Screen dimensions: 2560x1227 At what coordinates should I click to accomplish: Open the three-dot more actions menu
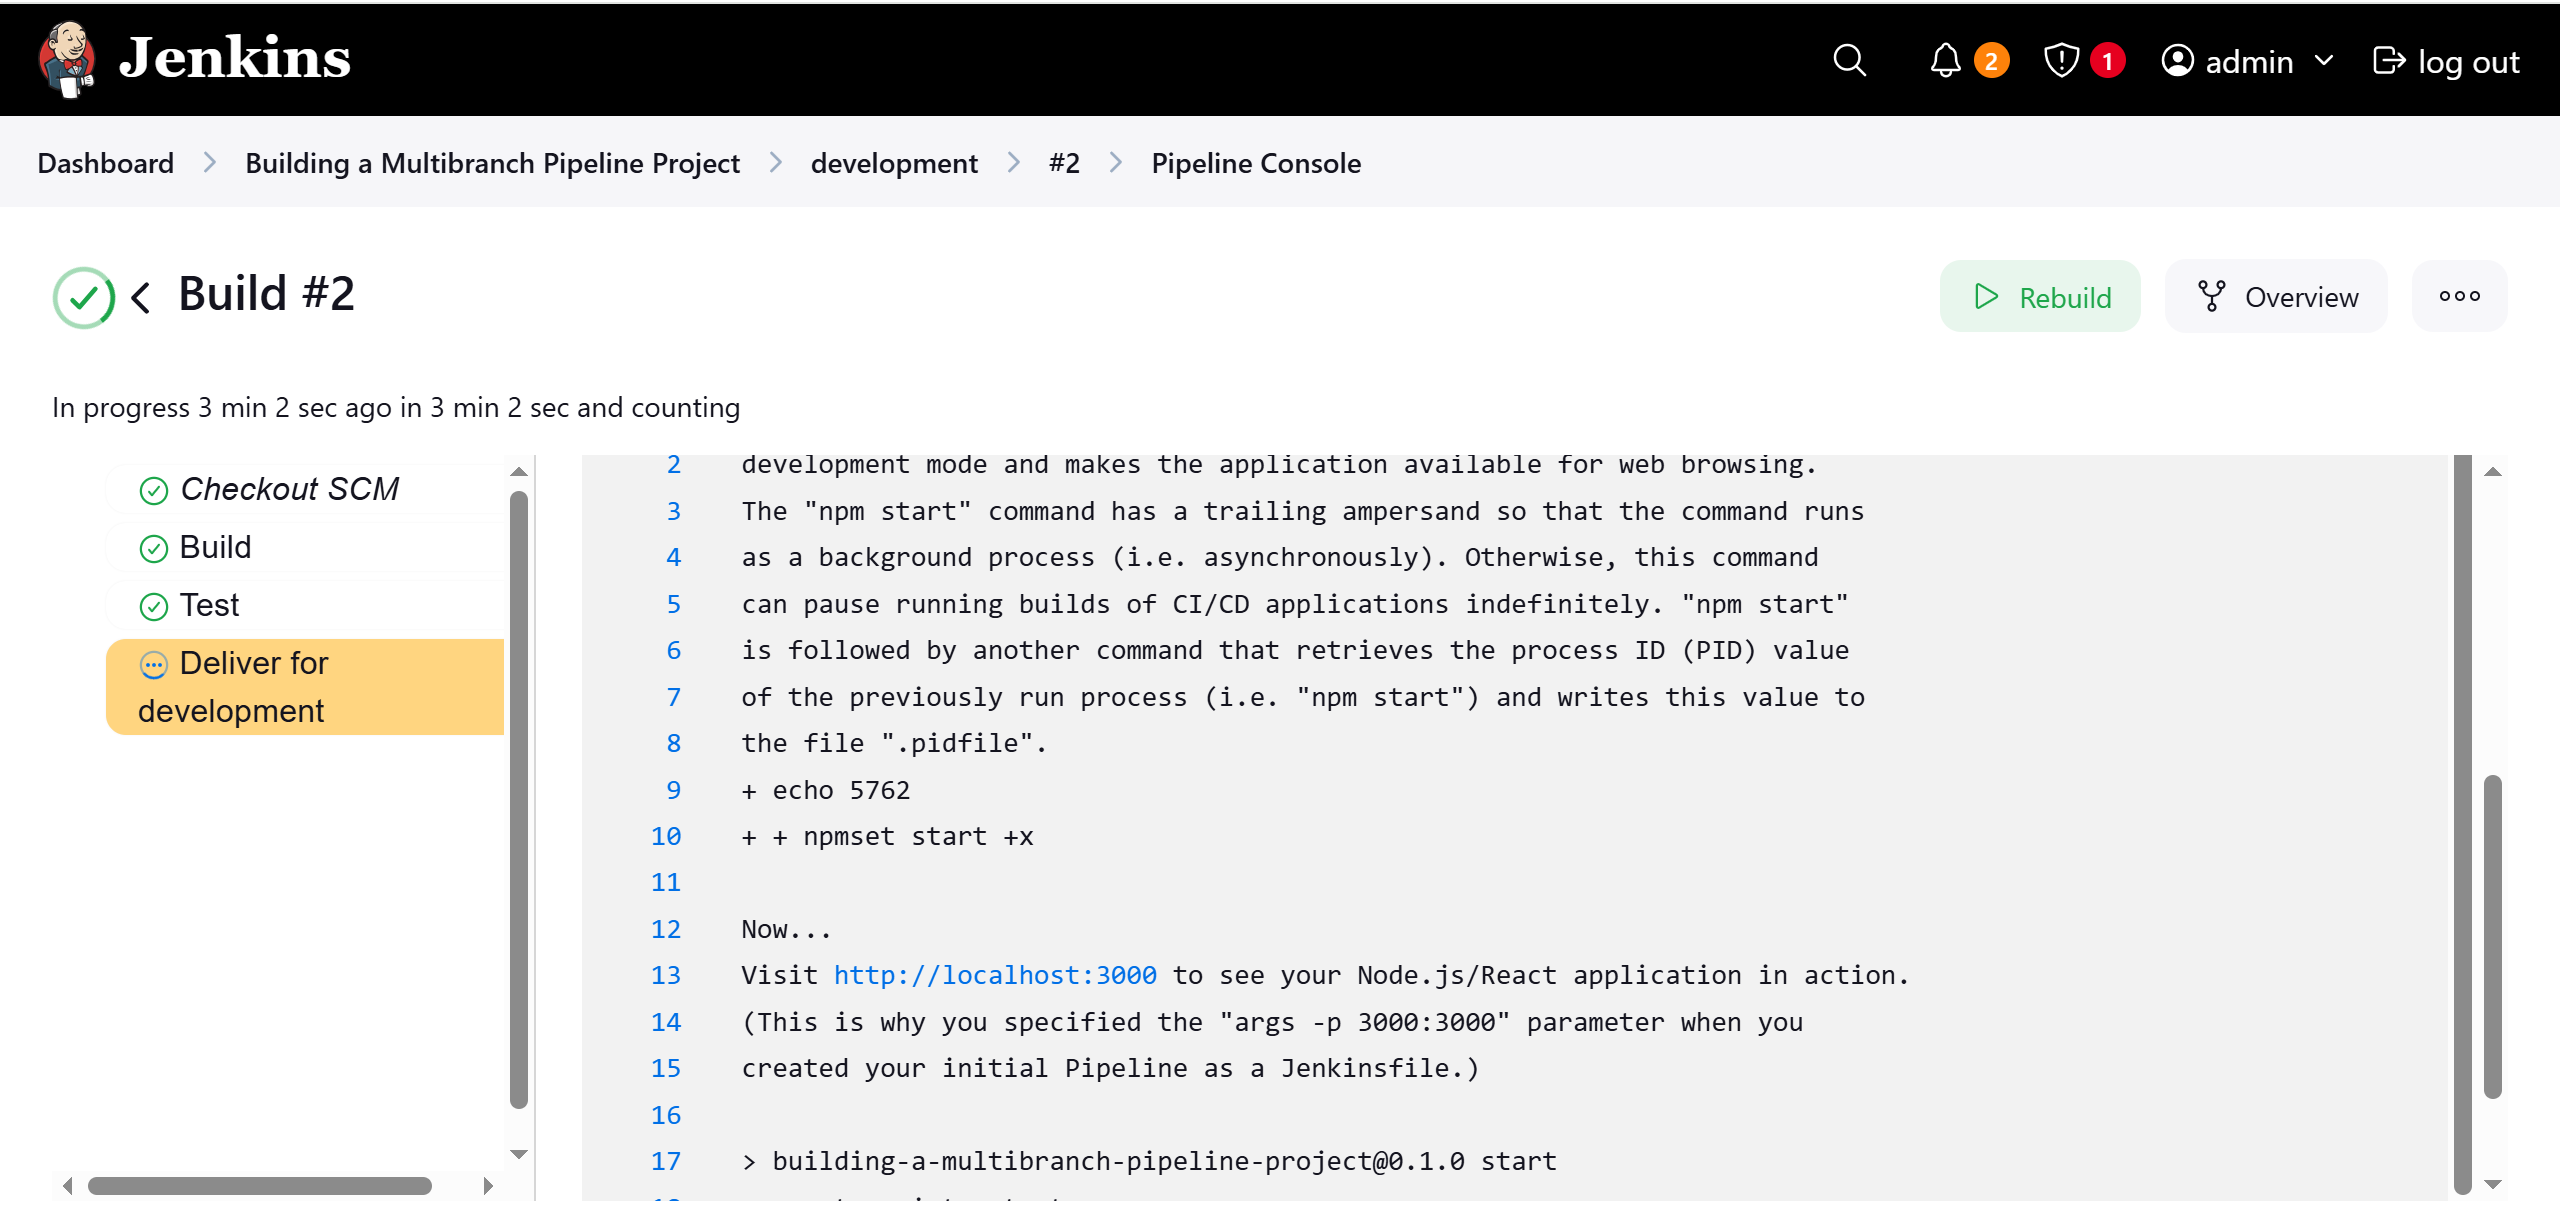coord(2459,296)
